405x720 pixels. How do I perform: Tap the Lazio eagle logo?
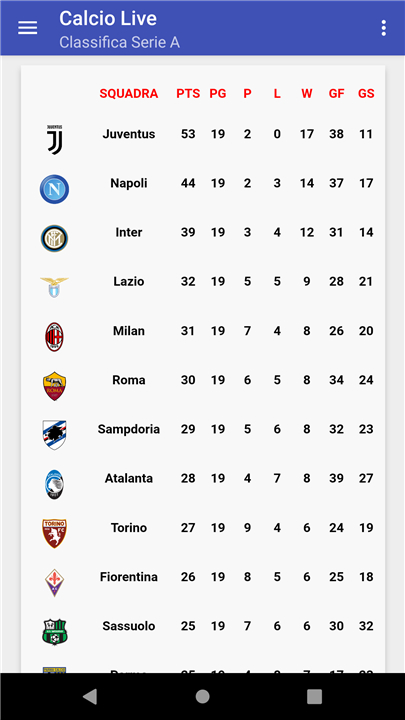[x=54, y=287]
